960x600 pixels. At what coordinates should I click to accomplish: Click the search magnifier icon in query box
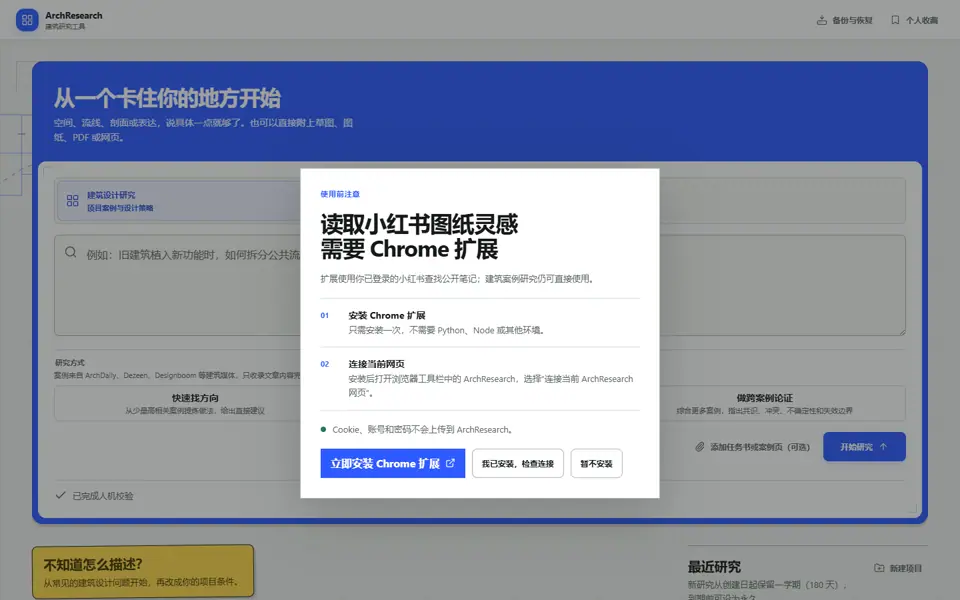pos(70,253)
